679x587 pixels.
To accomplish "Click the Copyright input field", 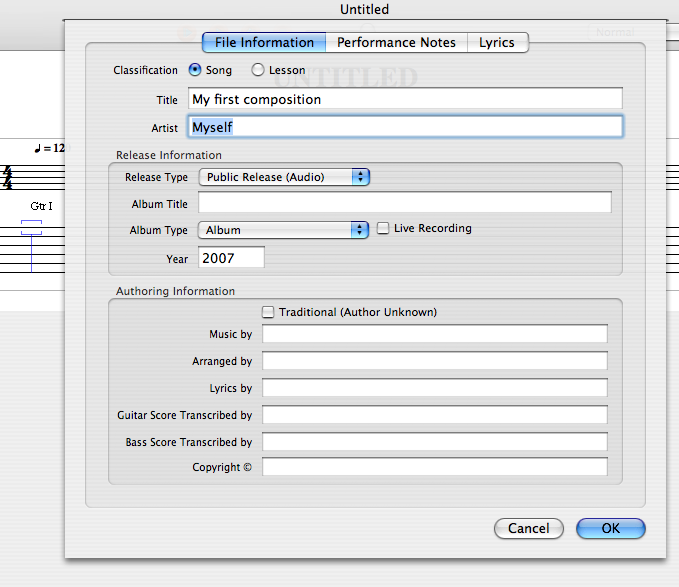I will (434, 467).
